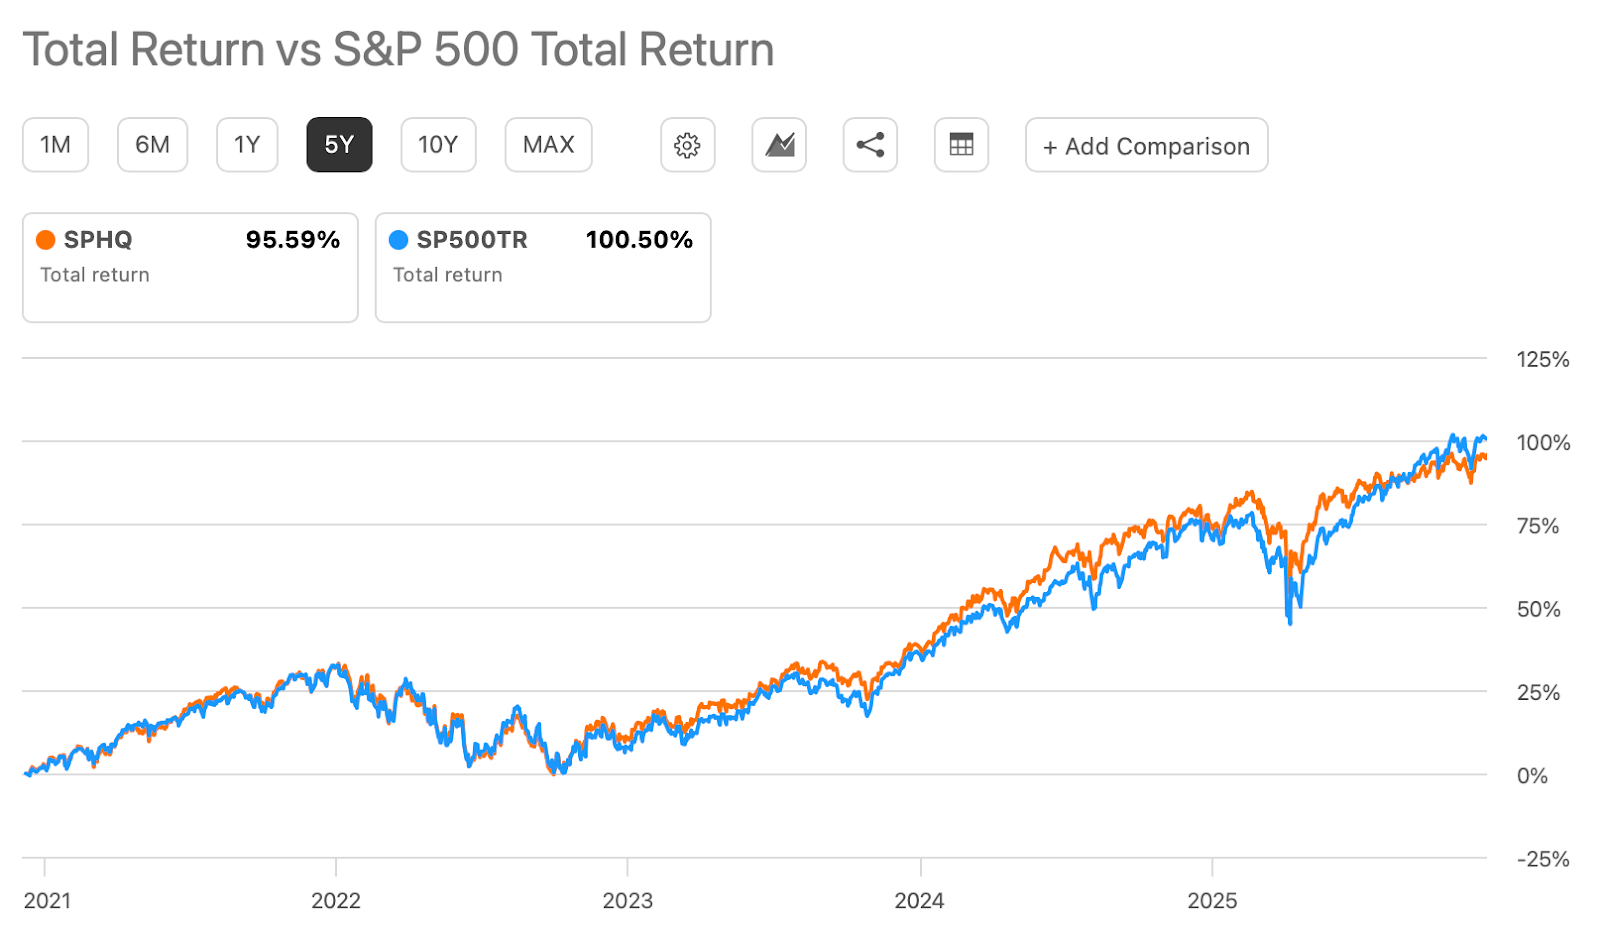Click the plus sign in Add Comparison
The image size is (1600, 944).
(1050, 147)
